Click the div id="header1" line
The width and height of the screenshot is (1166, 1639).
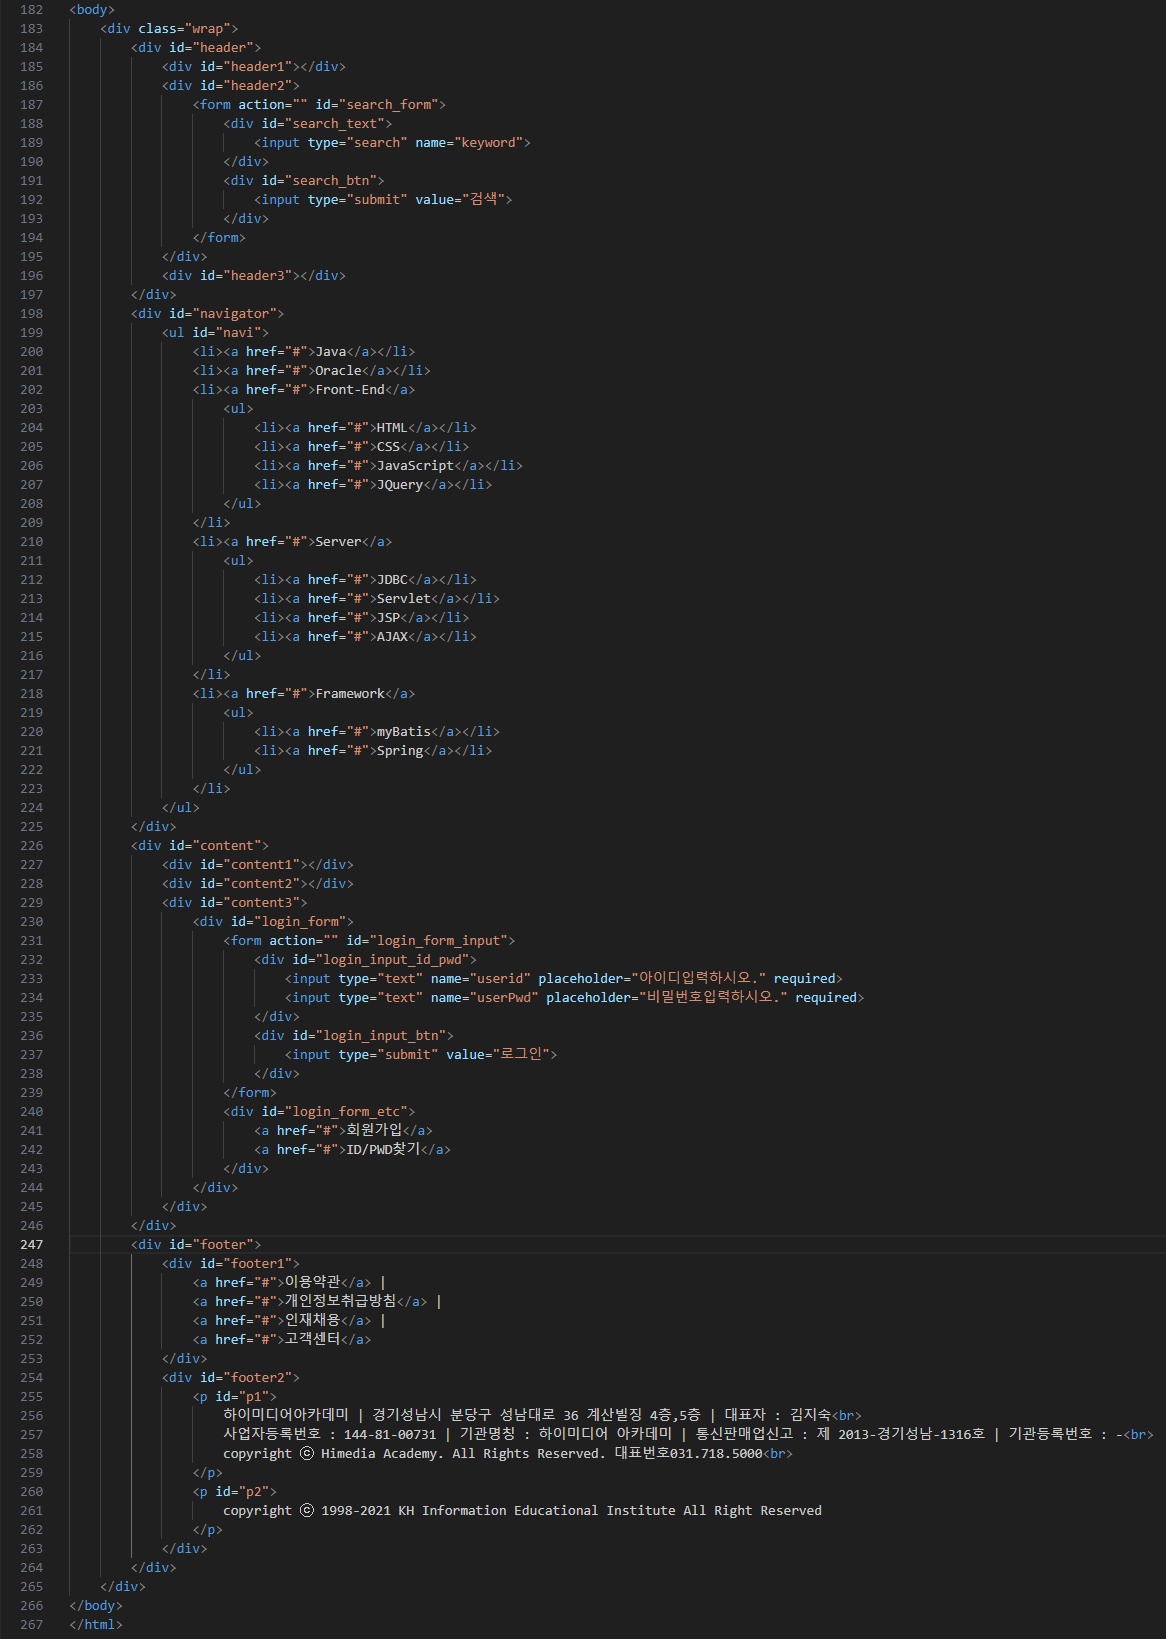tap(254, 67)
